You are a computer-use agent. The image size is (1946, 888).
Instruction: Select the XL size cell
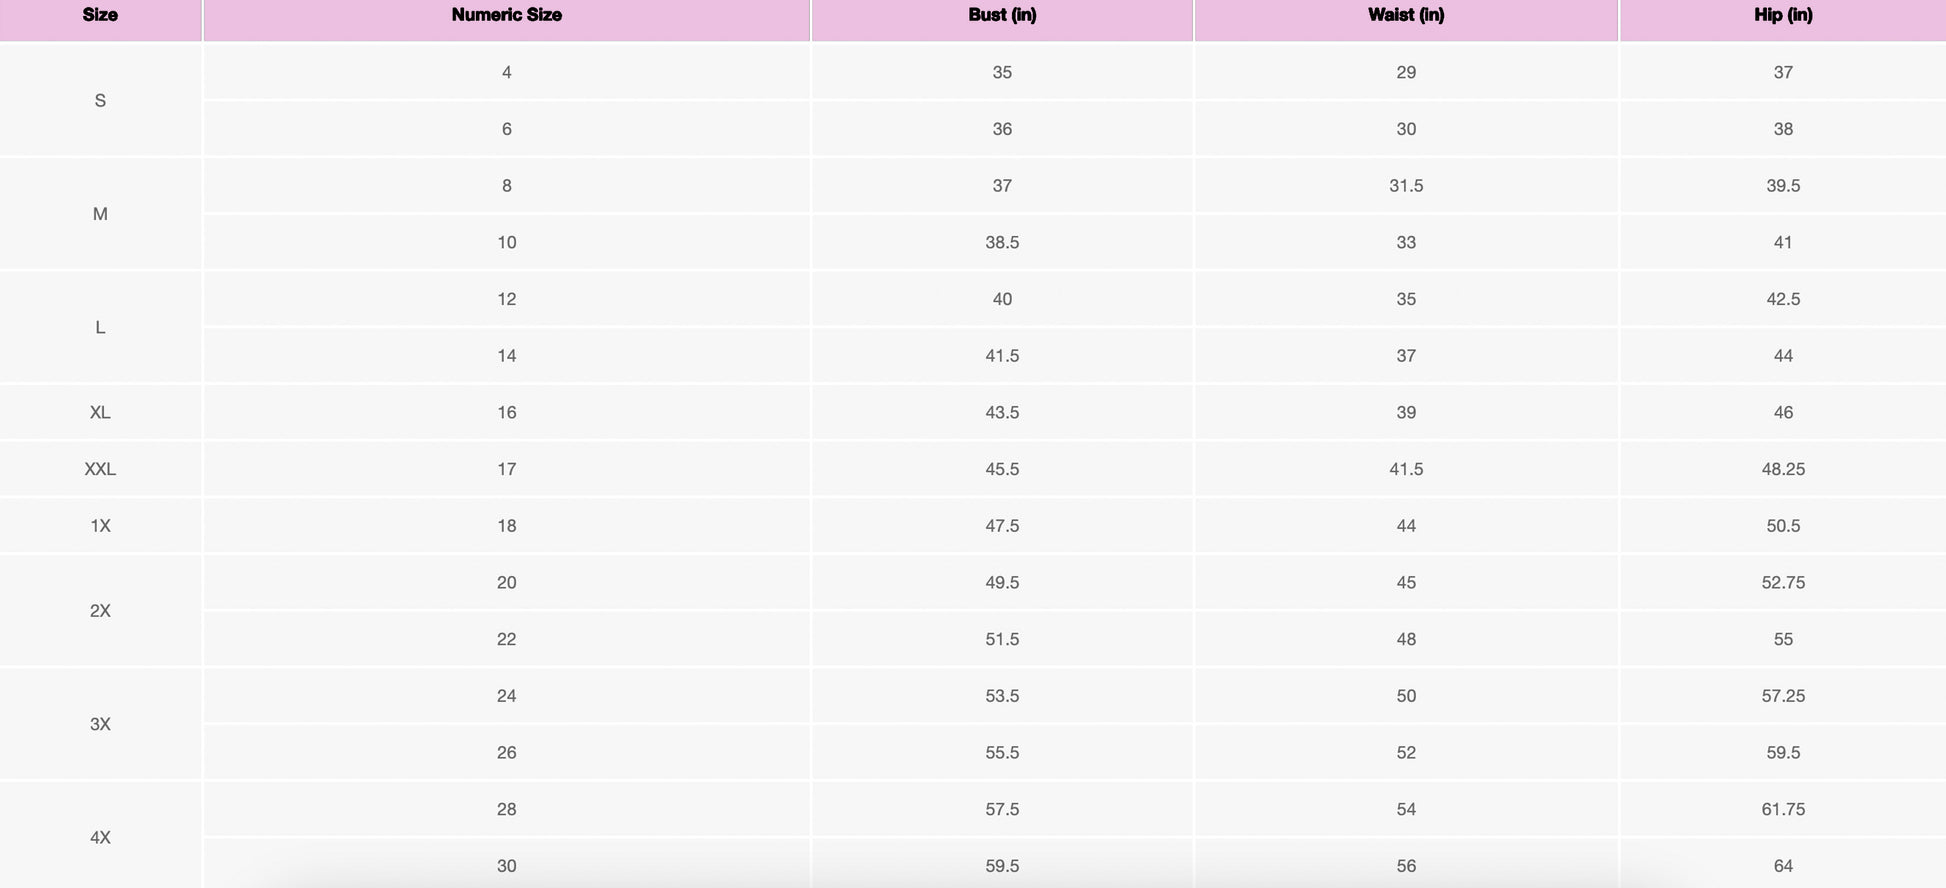click(100, 412)
